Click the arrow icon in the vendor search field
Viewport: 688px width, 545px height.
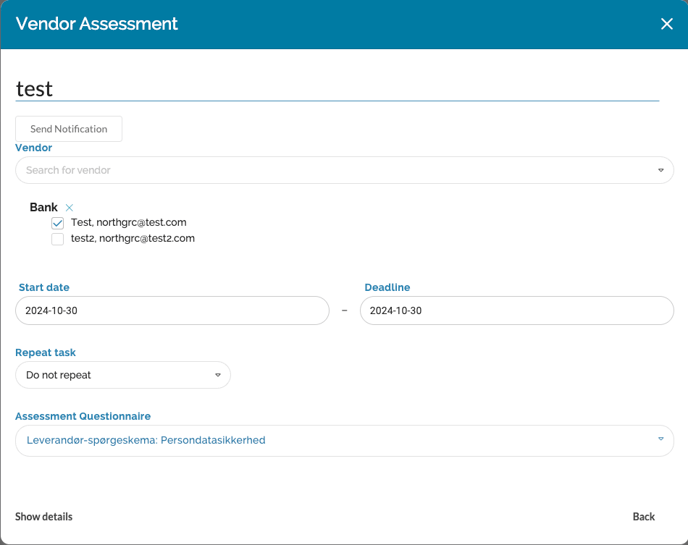tap(660, 170)
